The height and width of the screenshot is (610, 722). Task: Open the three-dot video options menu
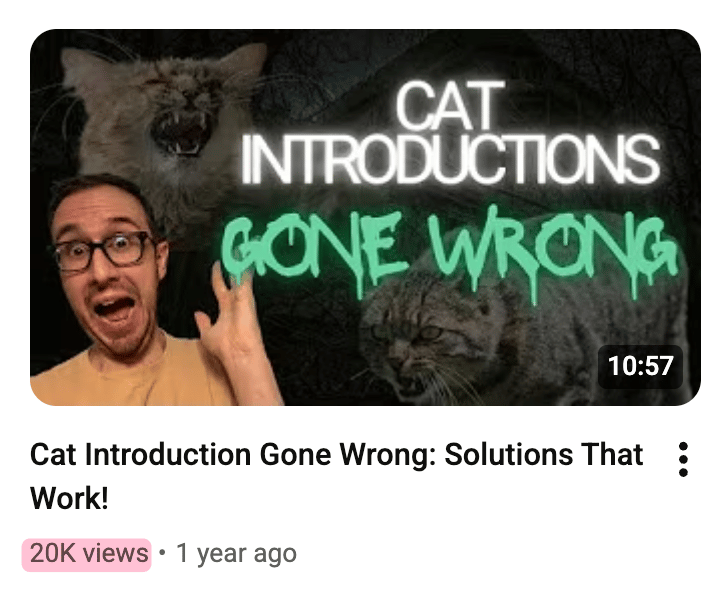683,459
